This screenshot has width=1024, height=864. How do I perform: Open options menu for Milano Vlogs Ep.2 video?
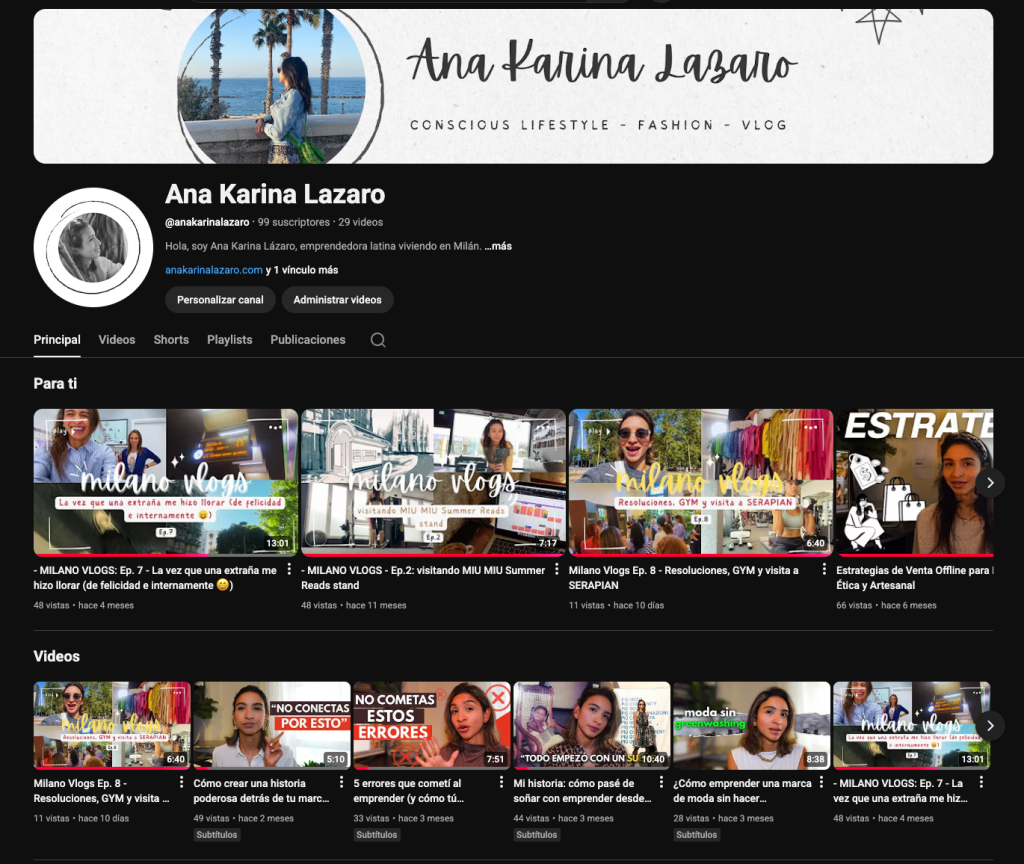point(557,570)
